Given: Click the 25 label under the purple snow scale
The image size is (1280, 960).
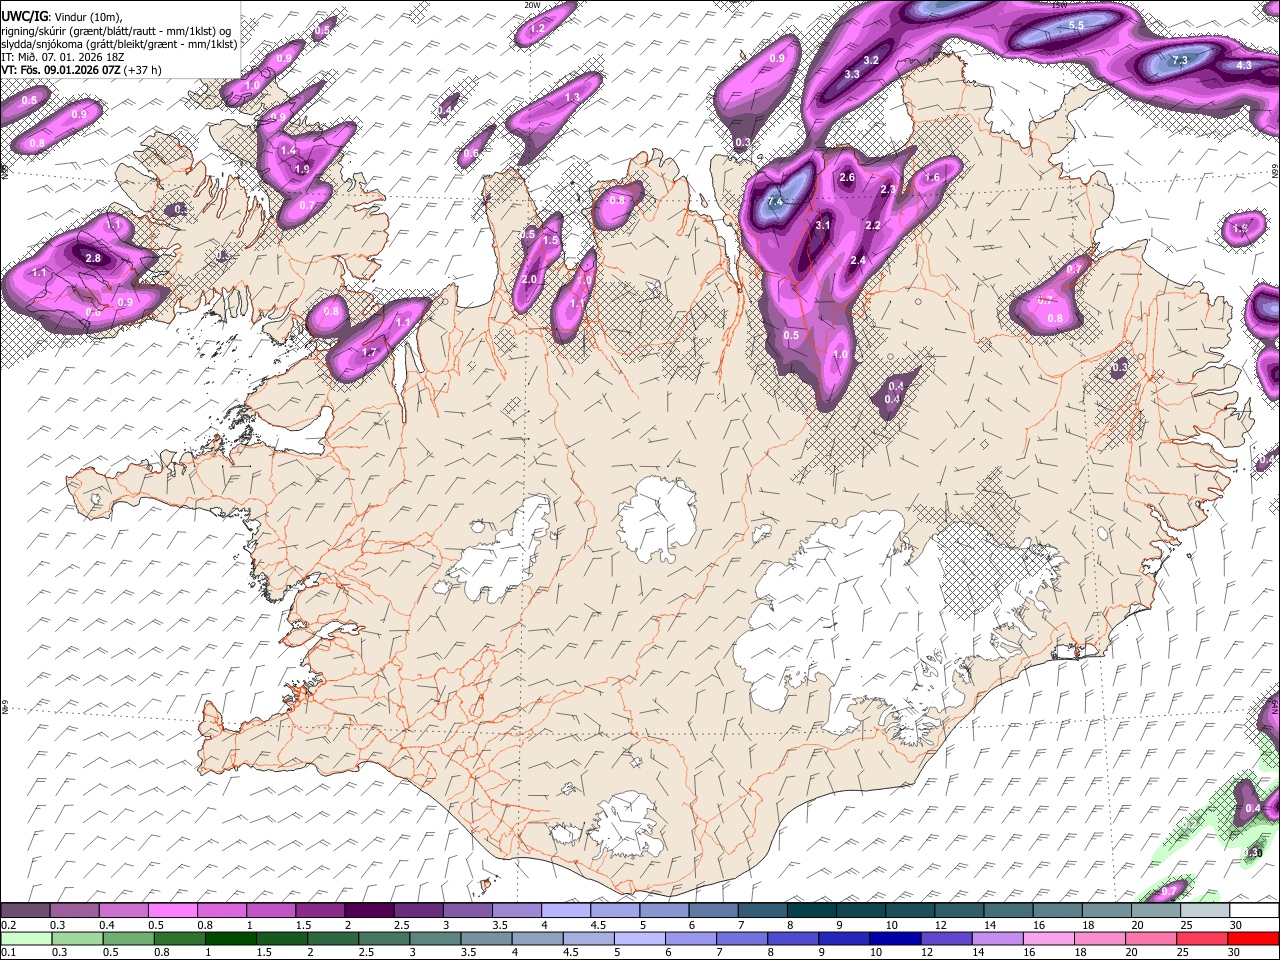Looking at the screenshot, I should point(1186,925).
